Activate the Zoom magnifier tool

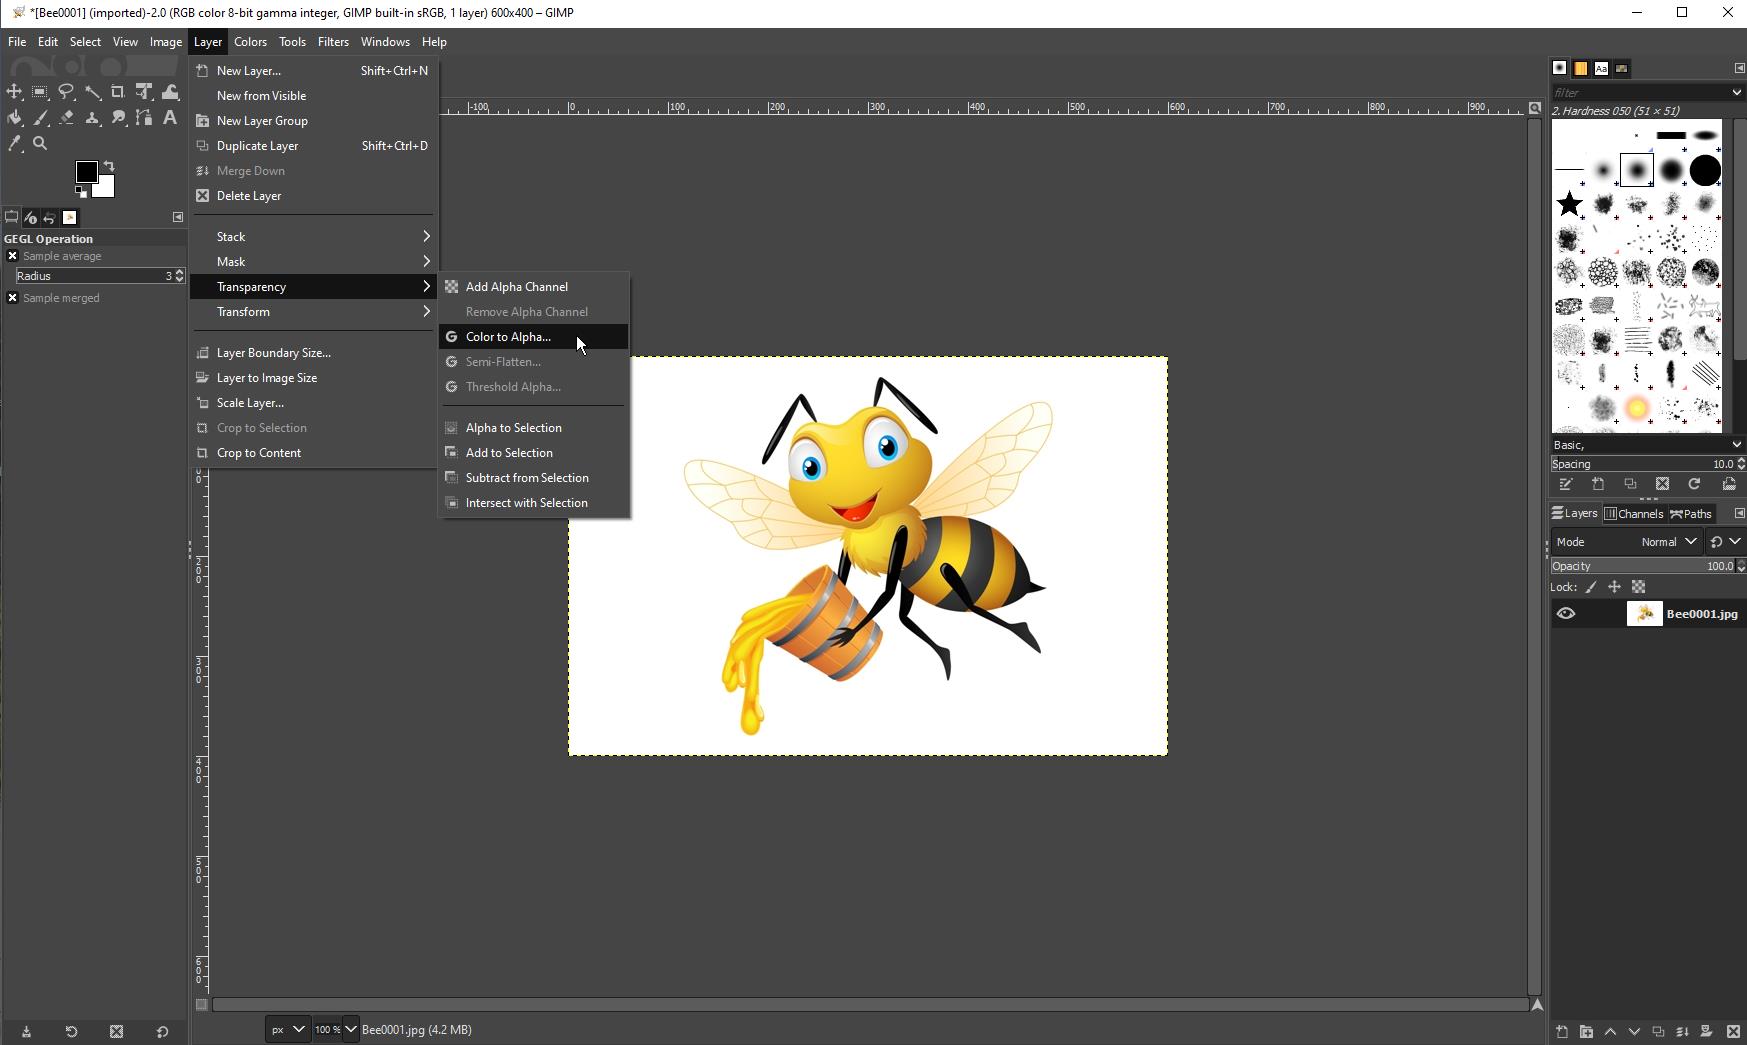pyautogui.click(x=40, y=144)
